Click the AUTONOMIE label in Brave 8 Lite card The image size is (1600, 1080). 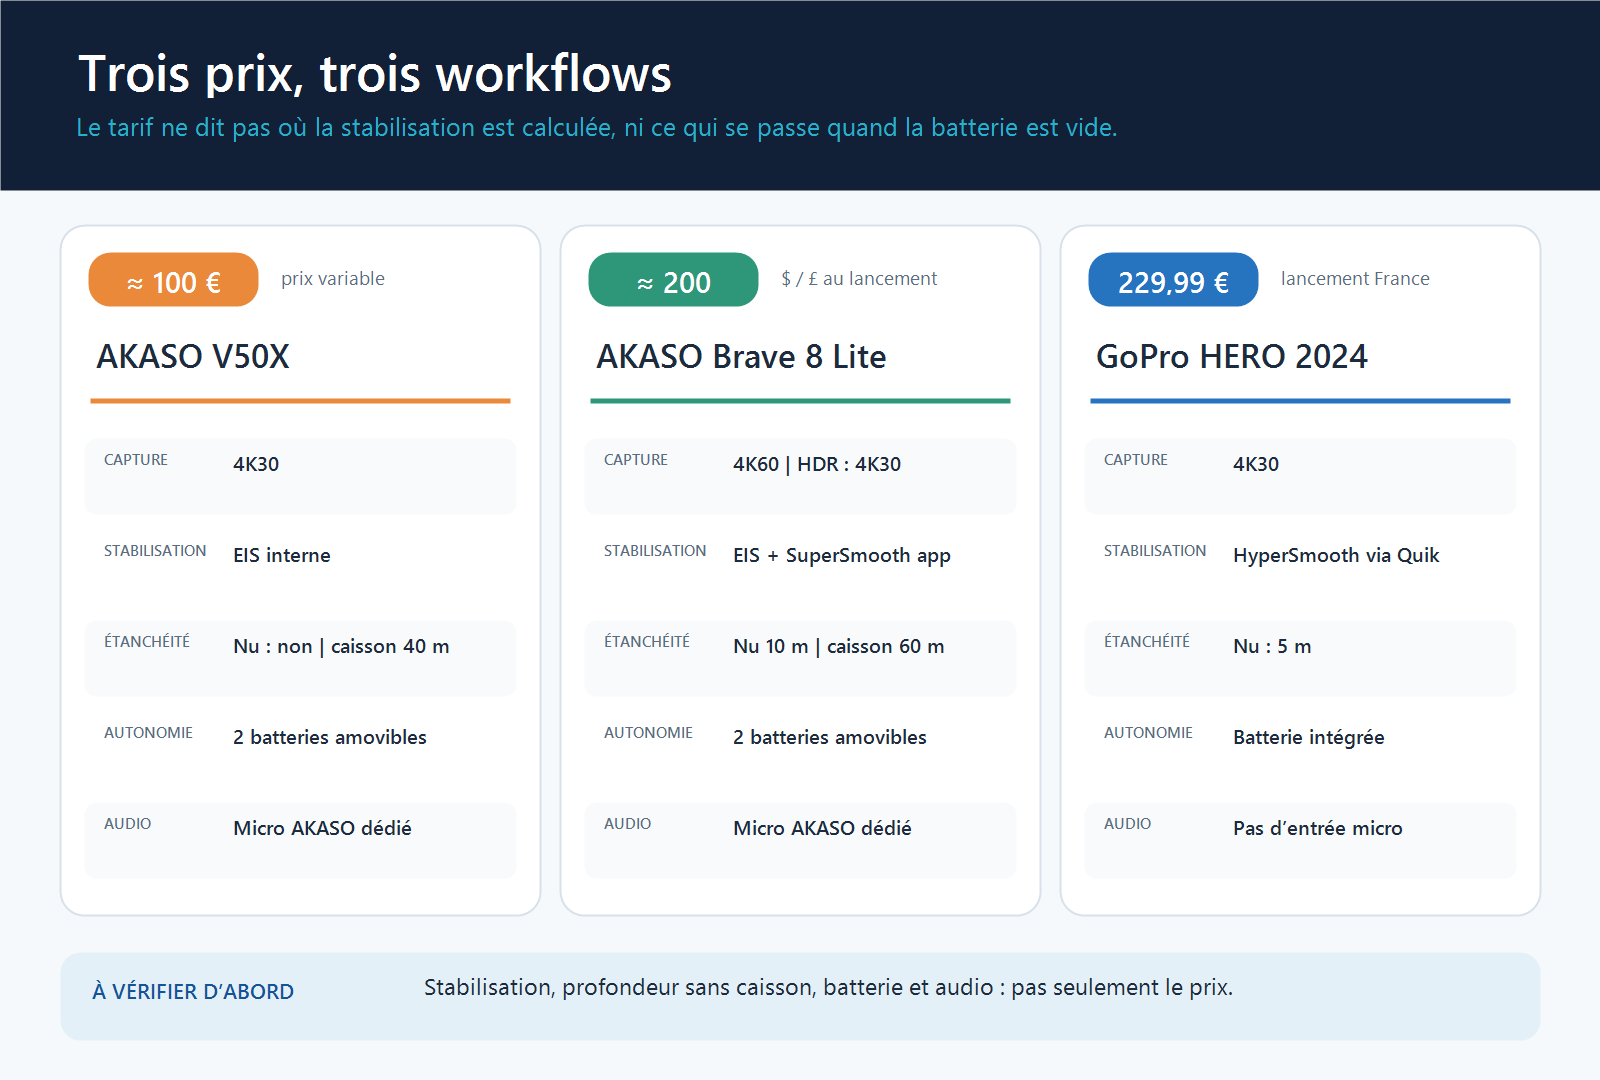(648, 733)
